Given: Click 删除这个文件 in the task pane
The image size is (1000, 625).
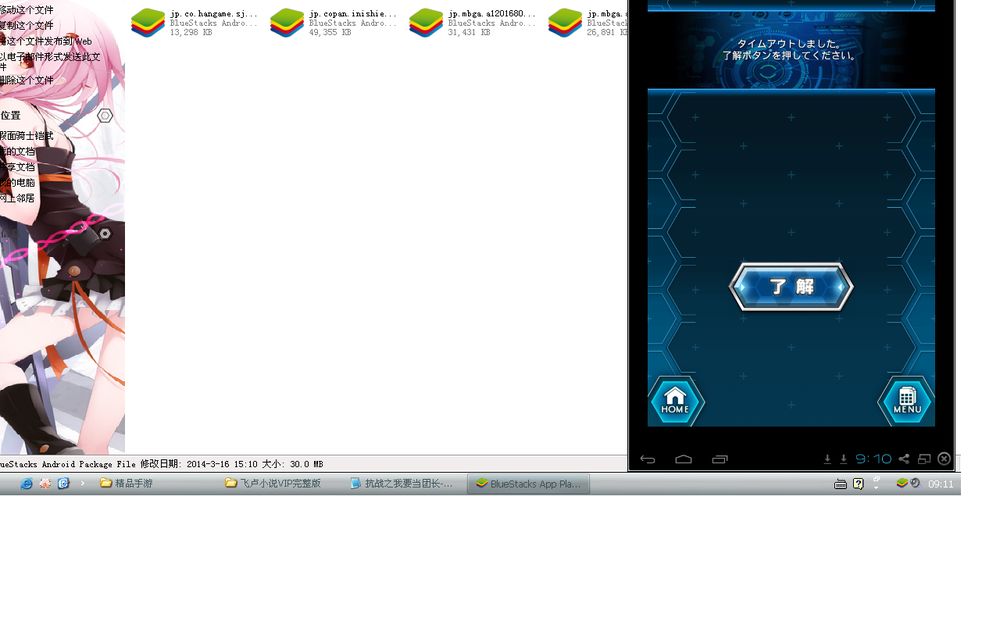Looking at the screenshot, I should tap(27, 80).
